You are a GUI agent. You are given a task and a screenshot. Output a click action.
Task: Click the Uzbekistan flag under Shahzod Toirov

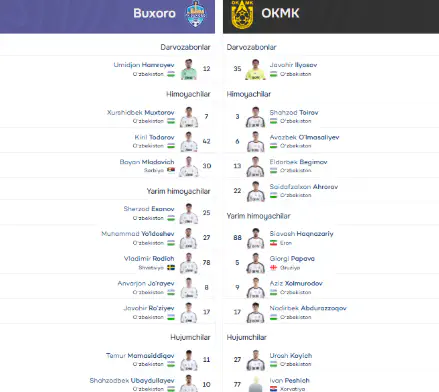(x=273, y=121)
